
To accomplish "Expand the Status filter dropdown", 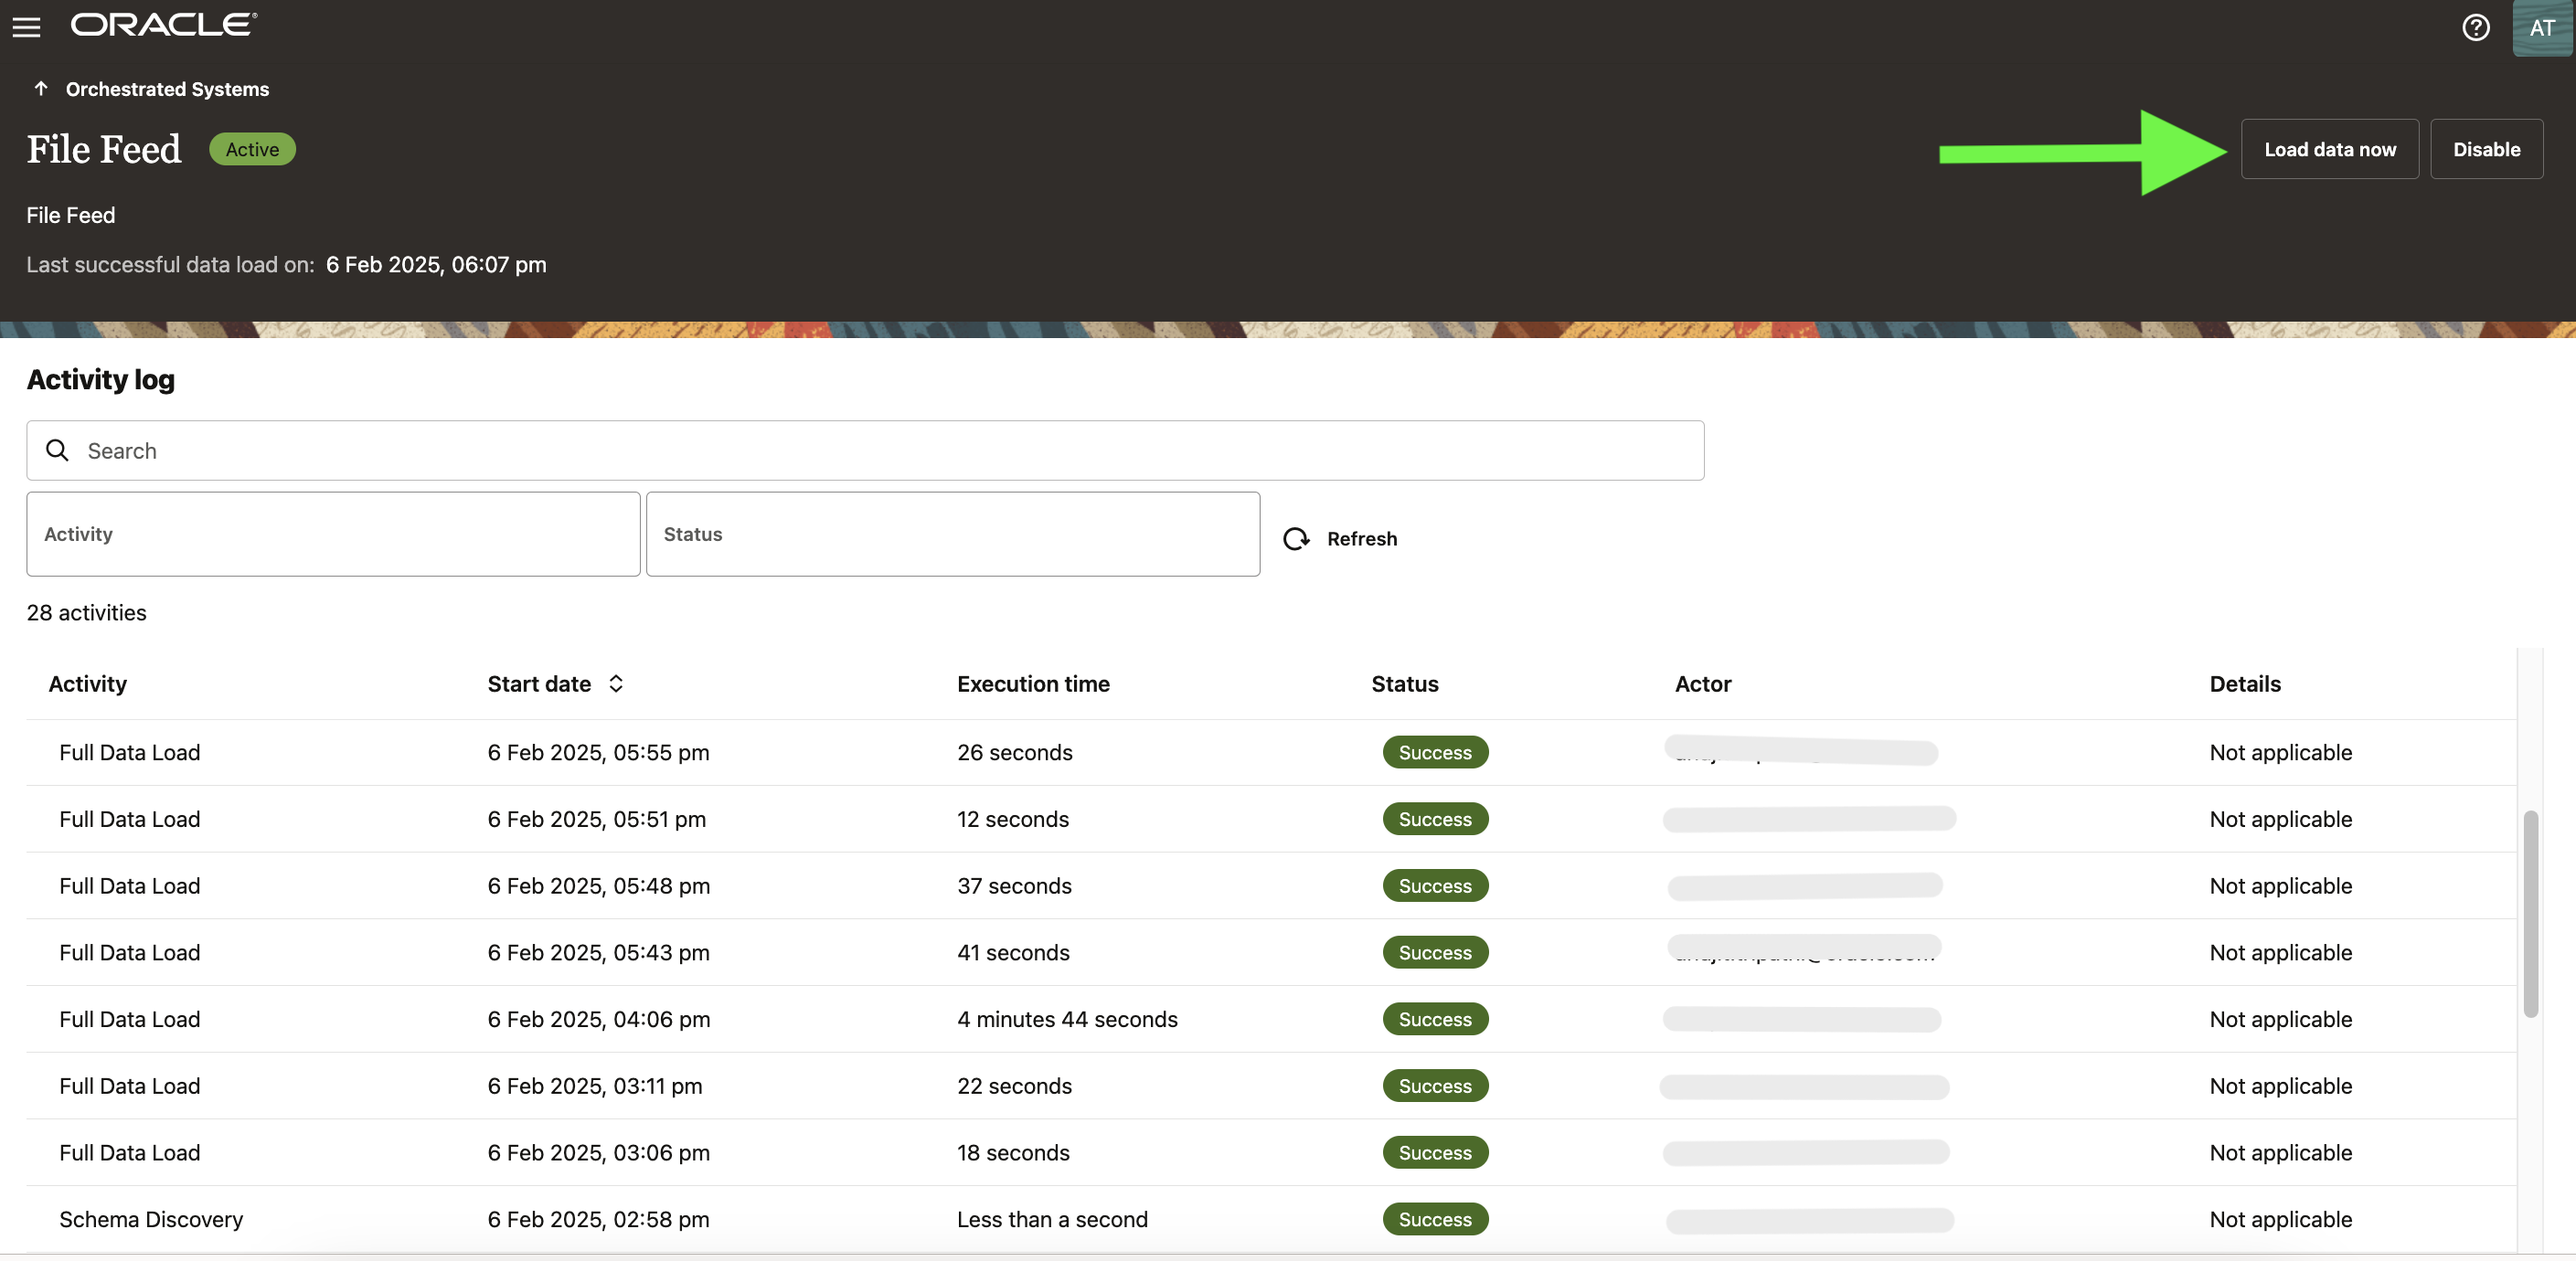I will coord(952,534).
